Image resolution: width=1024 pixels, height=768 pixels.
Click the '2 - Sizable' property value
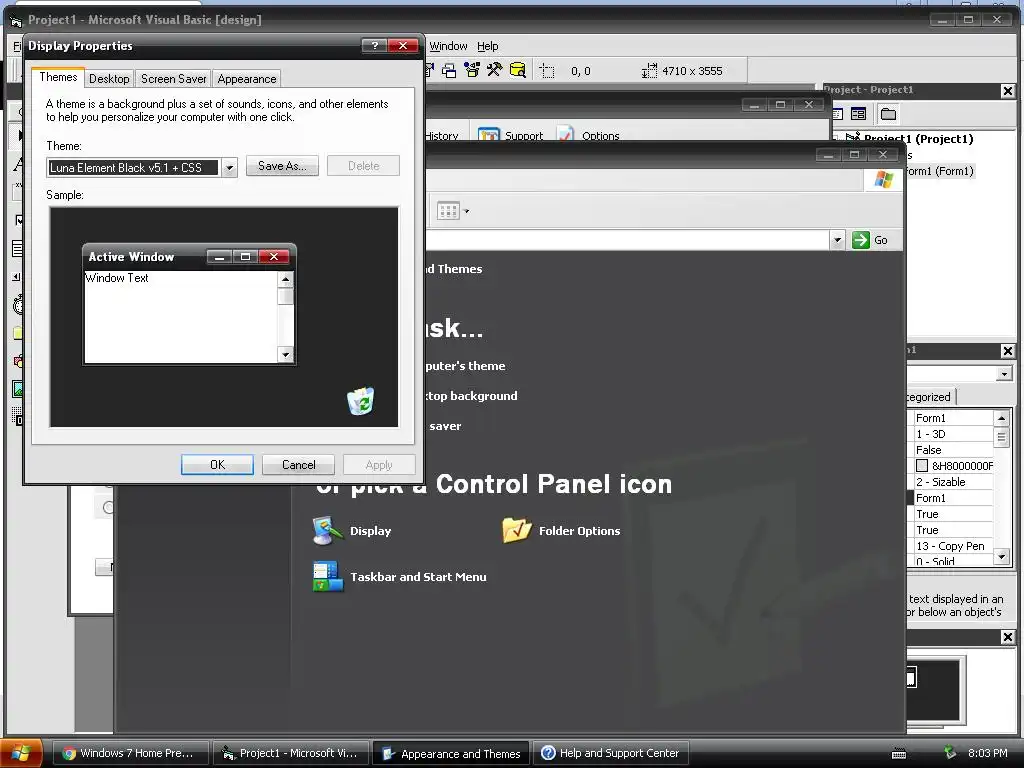pyautogui.click(x=940, y=482)
